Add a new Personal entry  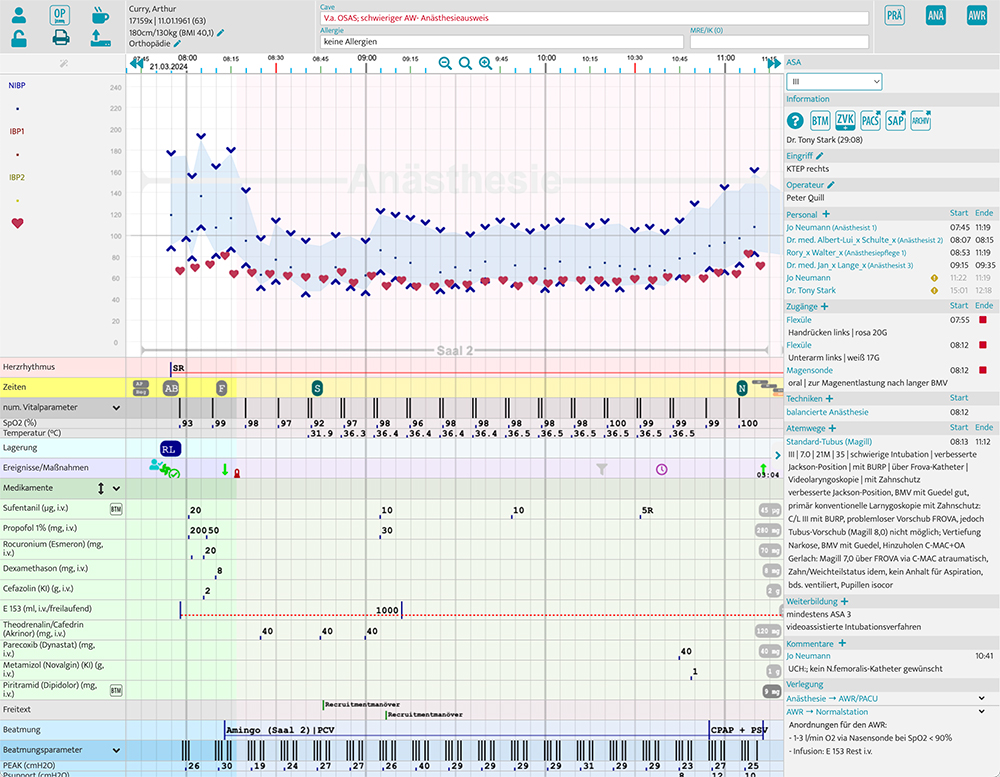pos(826,214)
